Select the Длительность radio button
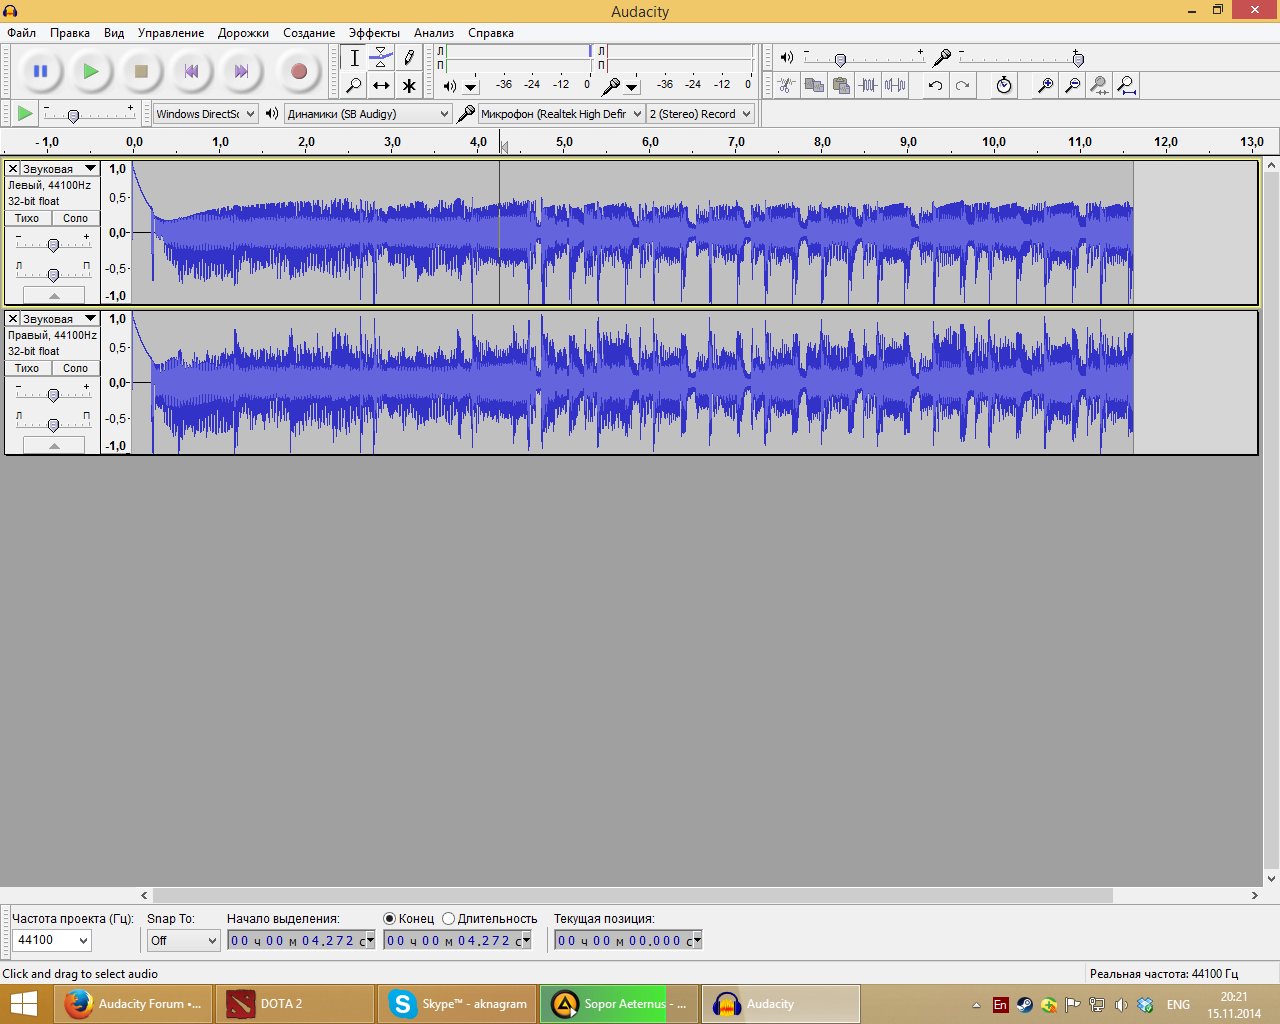The width and height of the screenshot is (1280, 1024). (448, 919)
